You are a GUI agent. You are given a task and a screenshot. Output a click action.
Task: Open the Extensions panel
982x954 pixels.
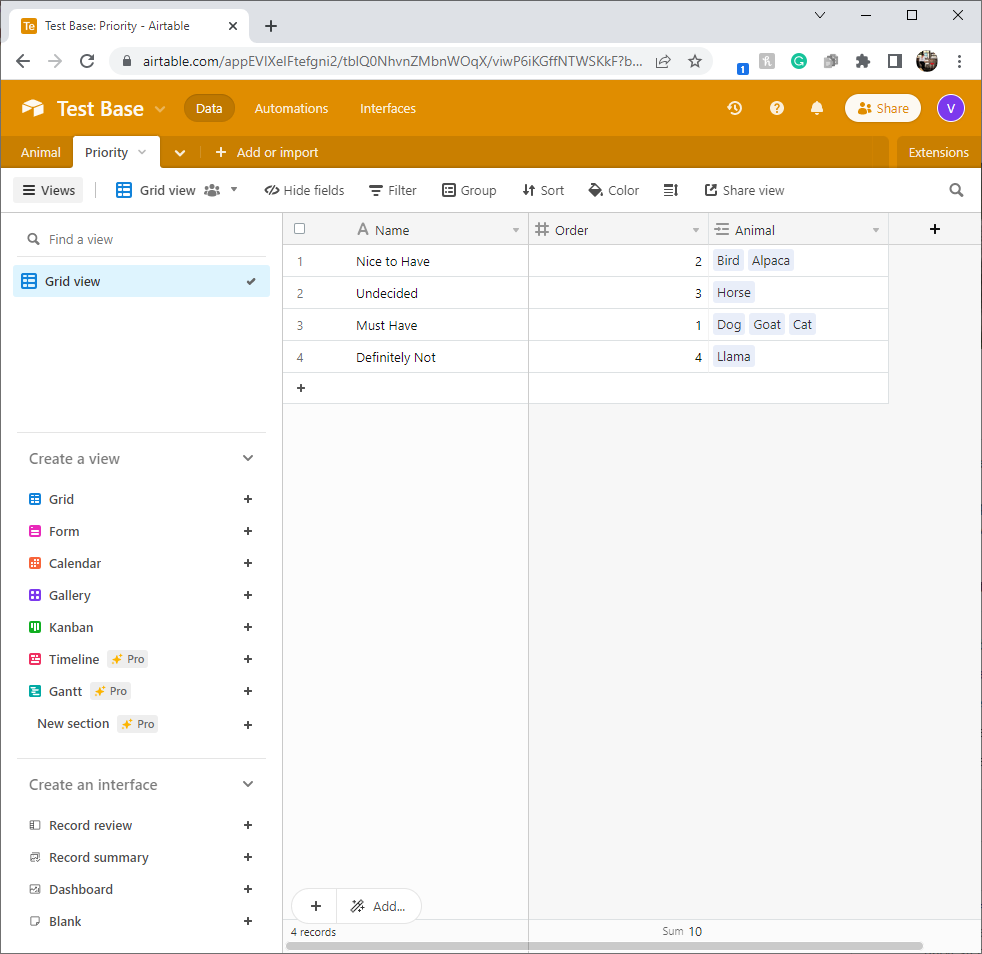938,152
